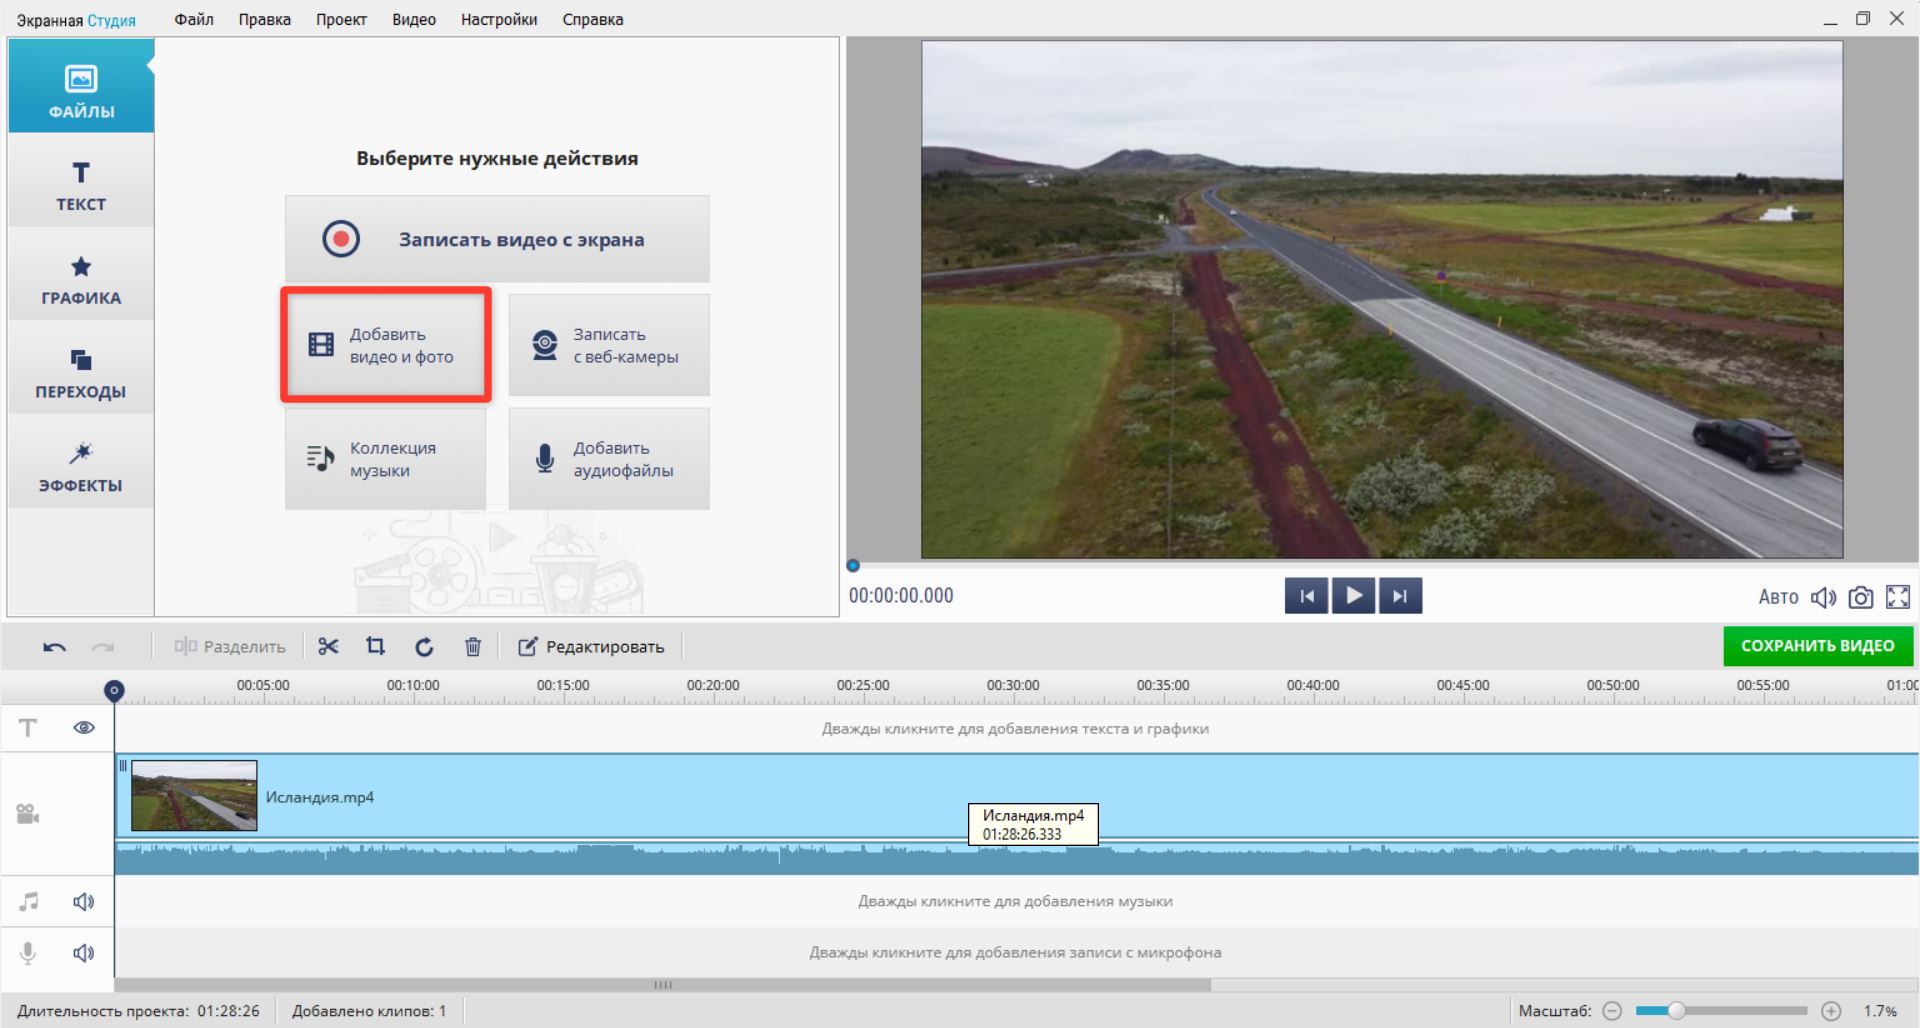Toggle text track visibility eye icon
Image resolution: width=1920 pixels, height=1028 pixels.
(84, 728)
